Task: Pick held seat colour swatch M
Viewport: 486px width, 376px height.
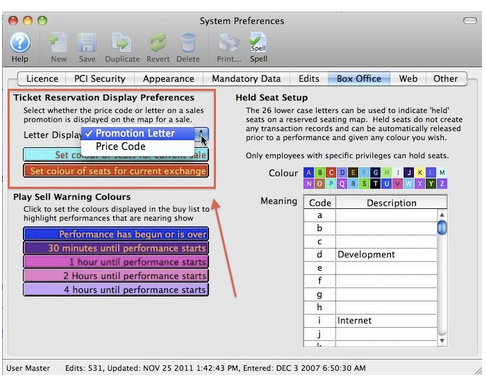Action: (x=442, y=172)
